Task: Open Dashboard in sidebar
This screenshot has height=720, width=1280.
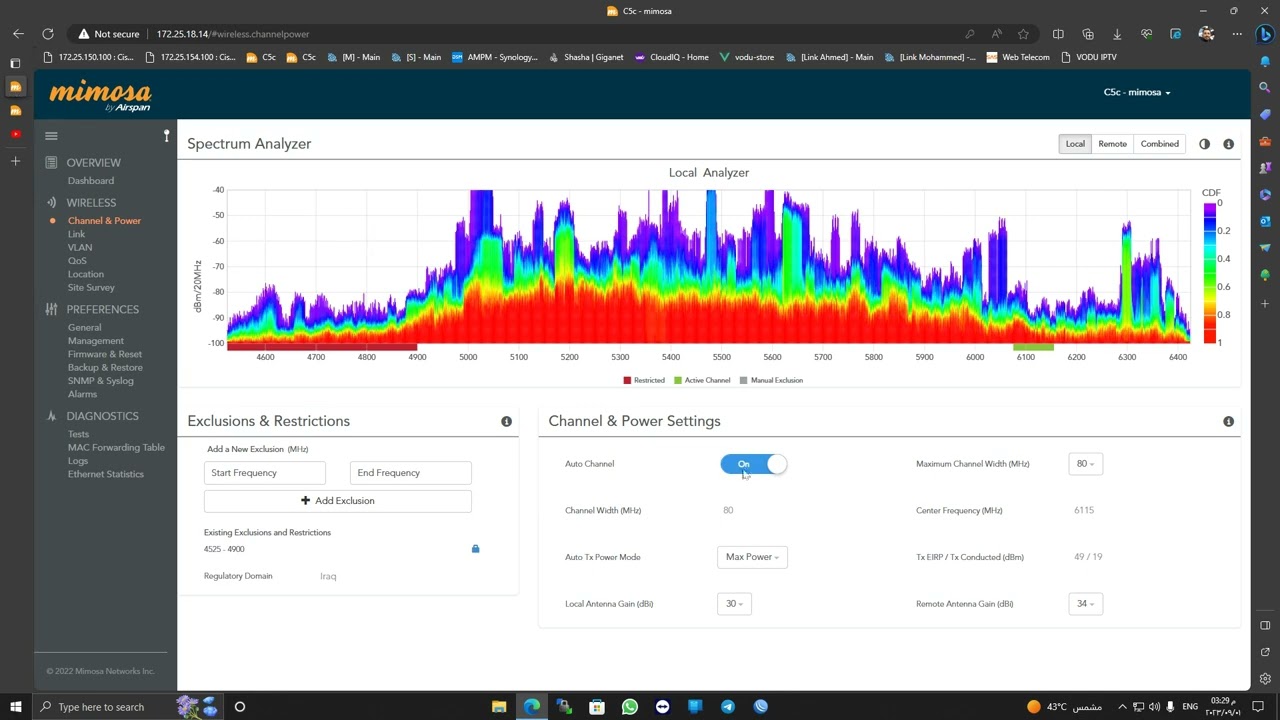Action: coord(91,181)
